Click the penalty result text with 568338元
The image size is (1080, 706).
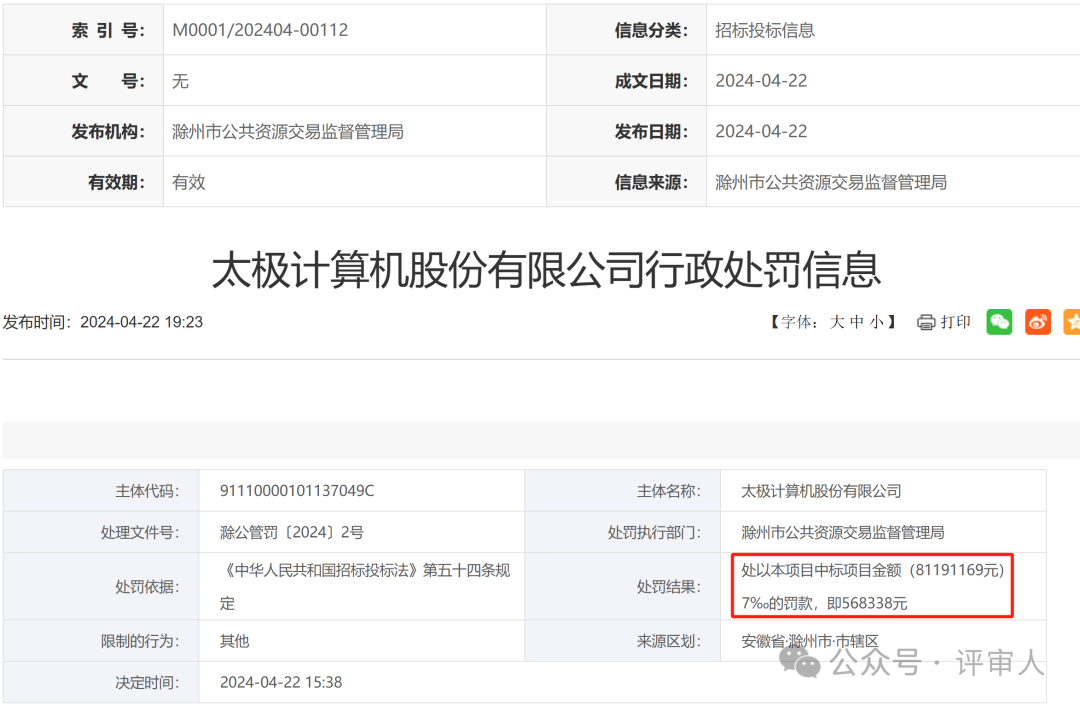pos(873,586)
